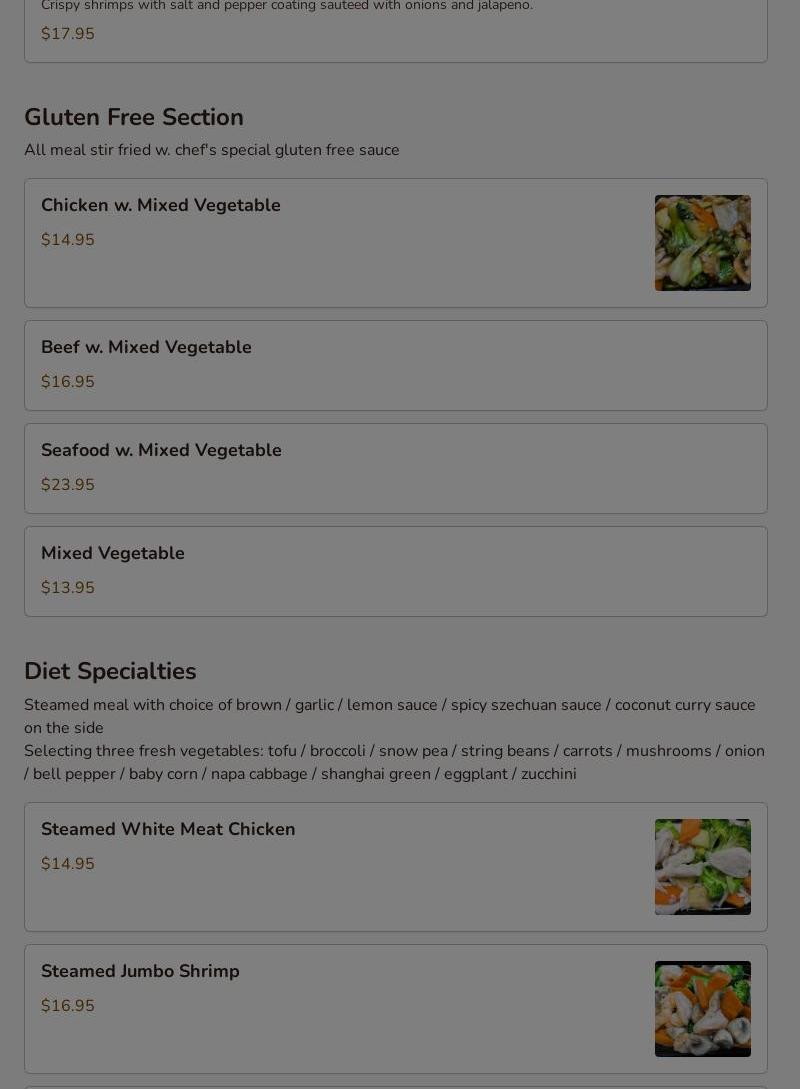Screen dimensions: 800x1089
Task: Click the $13.95 Mixed Vegetable price
Action: (68, 588)
